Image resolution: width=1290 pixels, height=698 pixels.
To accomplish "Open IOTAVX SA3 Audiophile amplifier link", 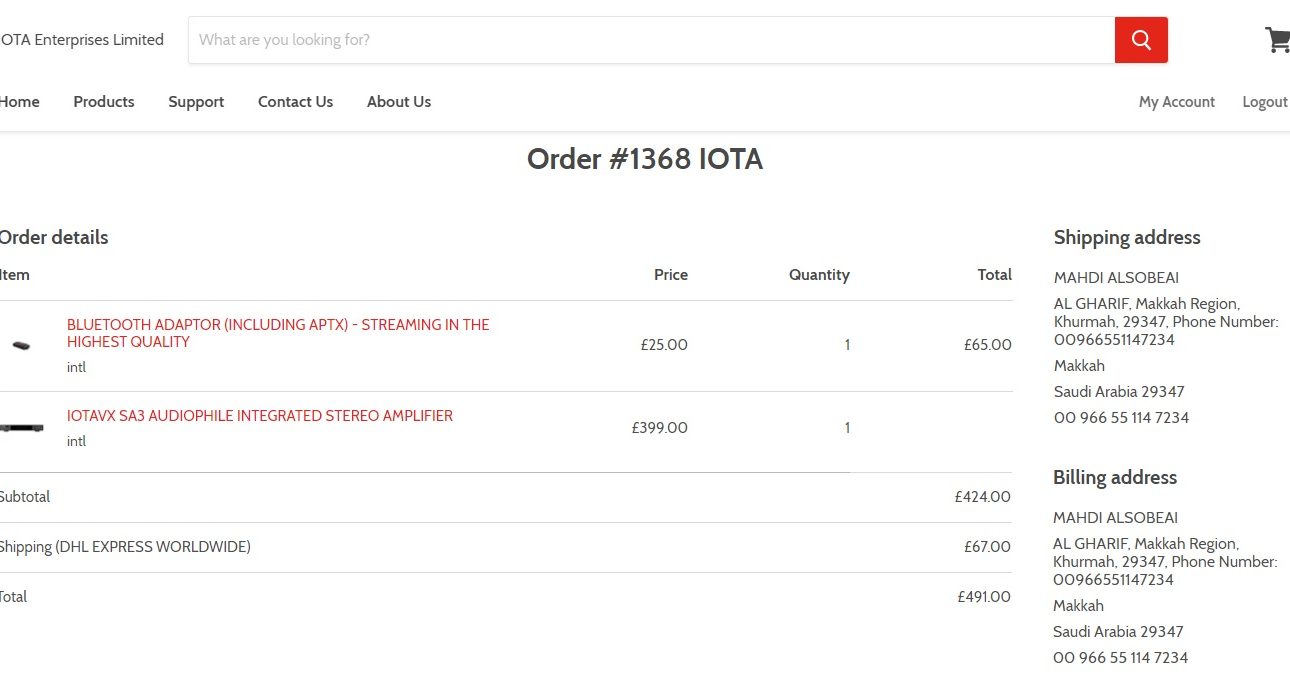I will [x=260, y=416].
